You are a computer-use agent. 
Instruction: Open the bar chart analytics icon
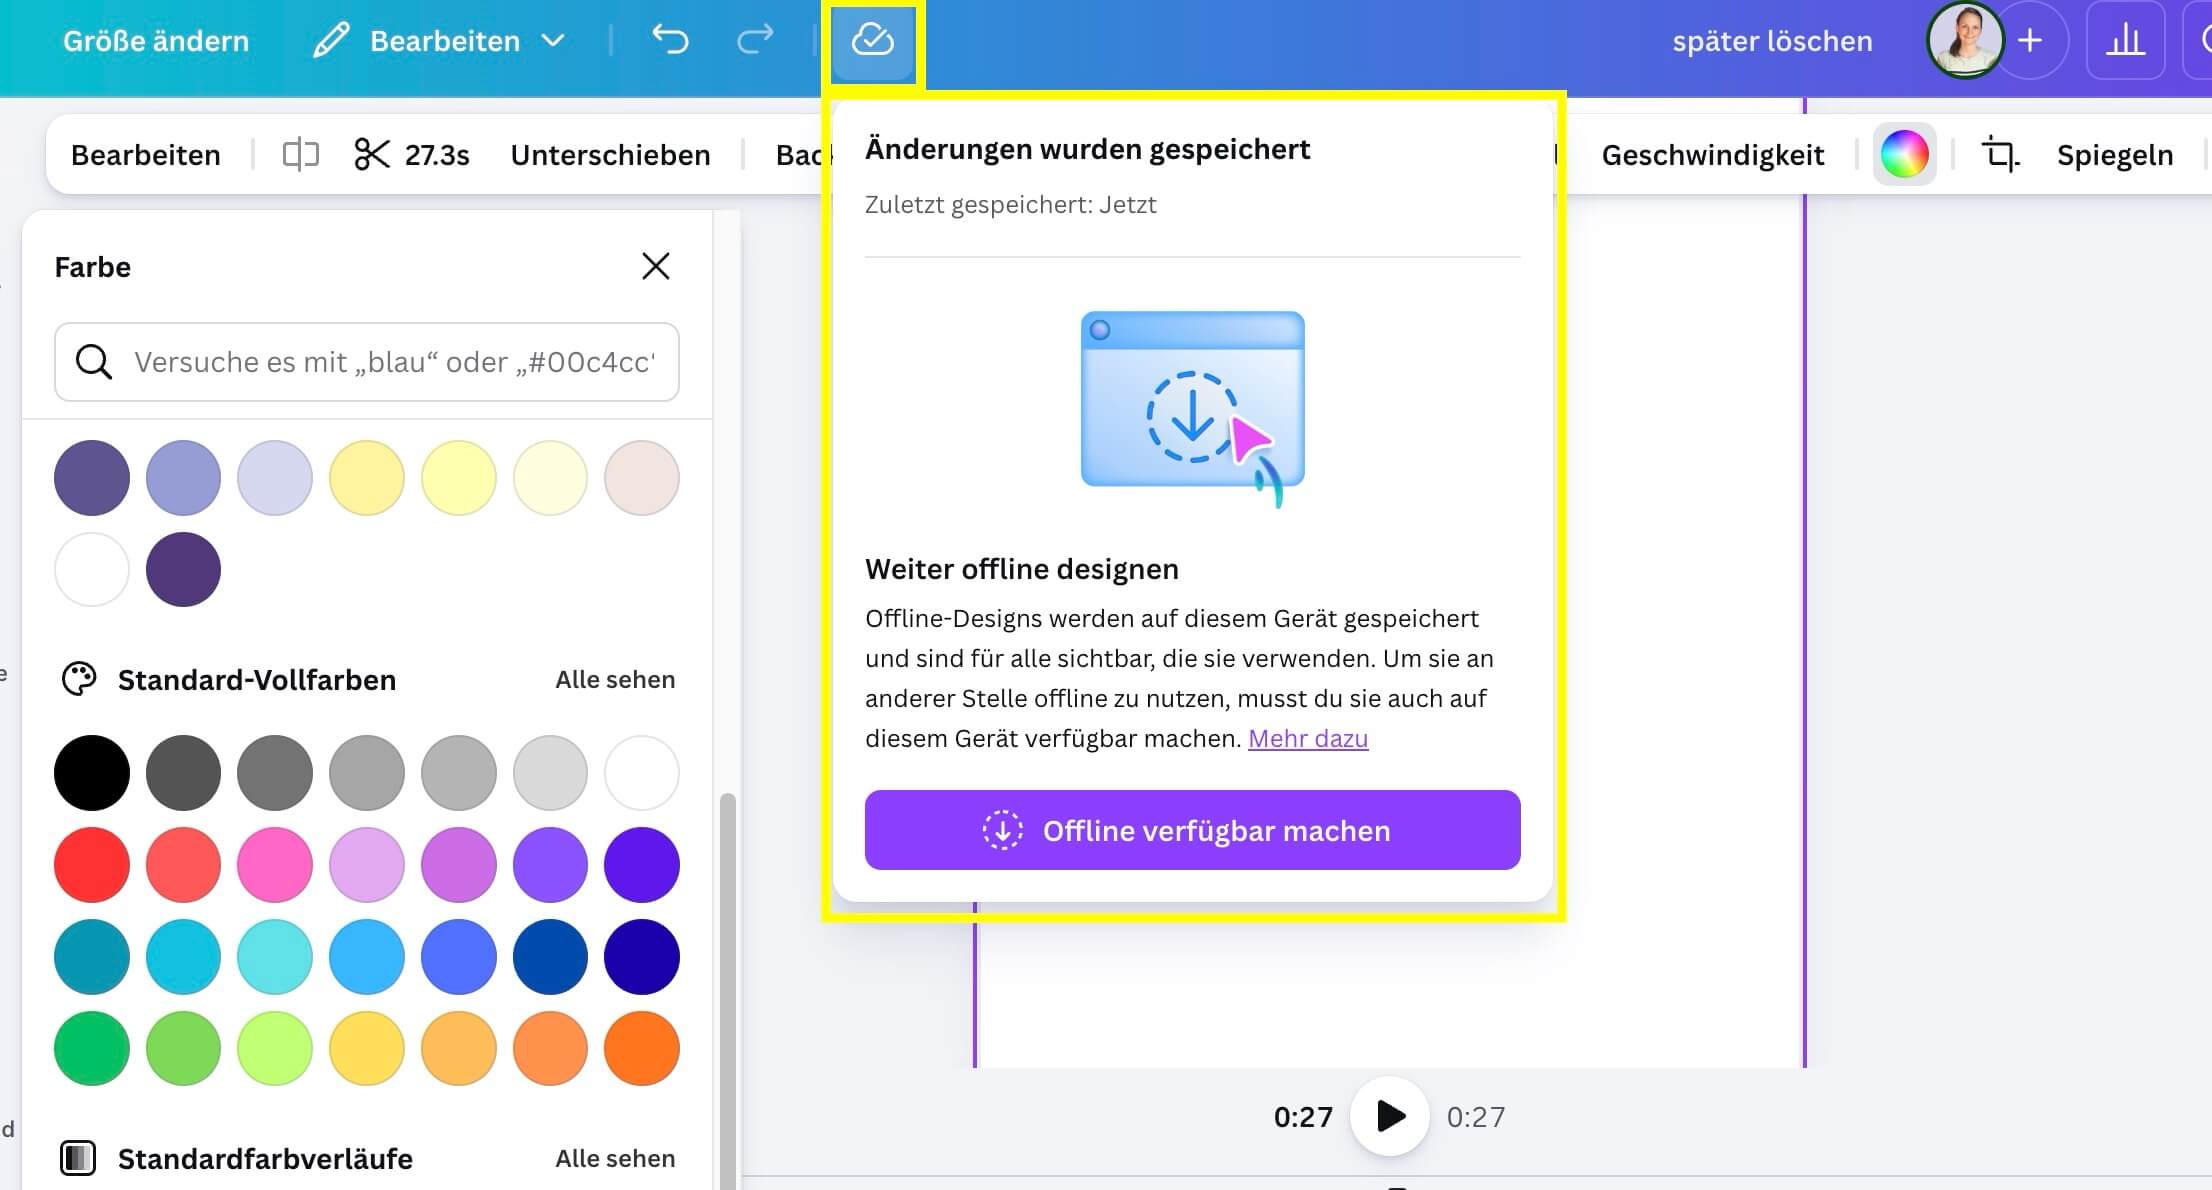click(x=2125, y=41)
